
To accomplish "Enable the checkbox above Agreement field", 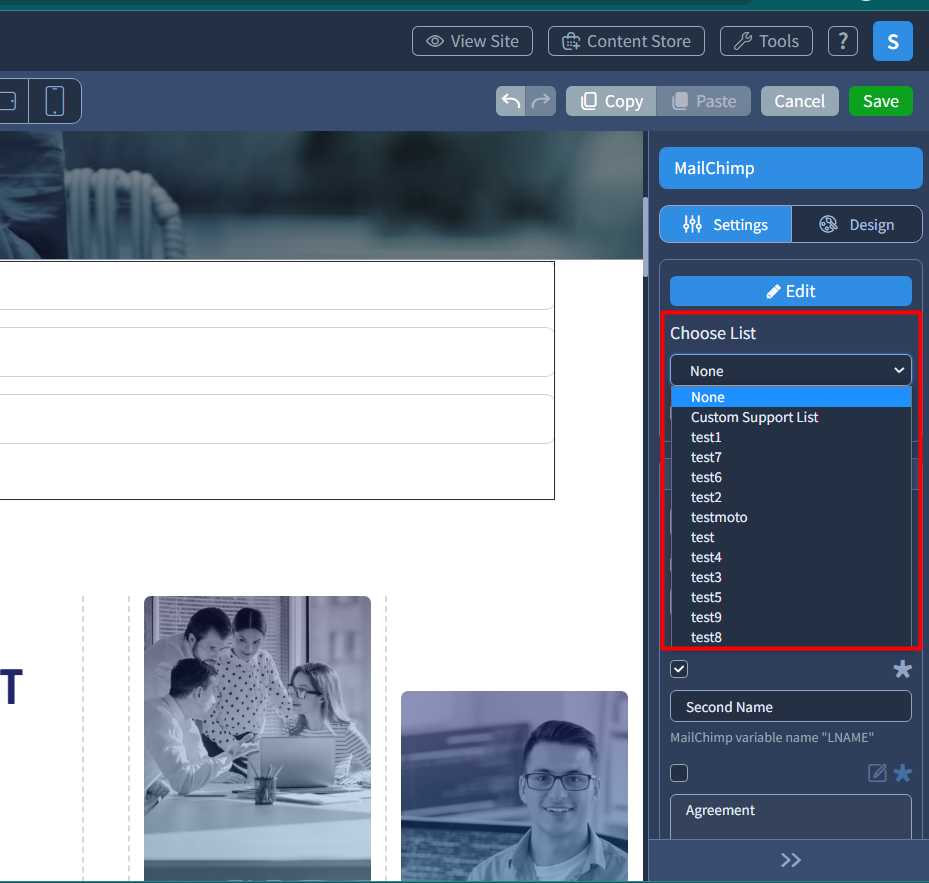I will (x=679, y=773).
